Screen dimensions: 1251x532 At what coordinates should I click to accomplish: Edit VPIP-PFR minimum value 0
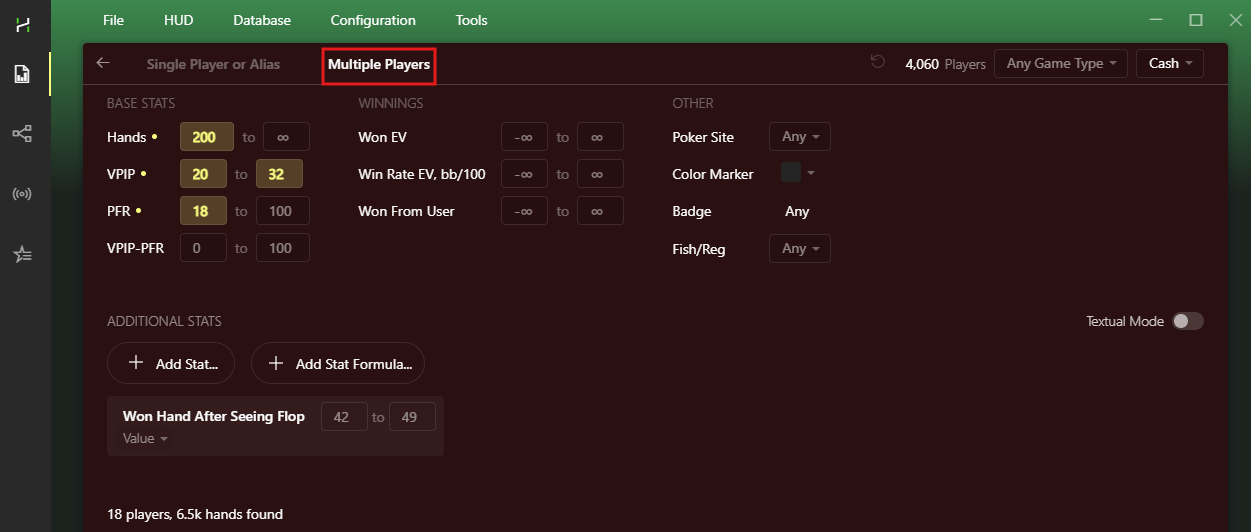coord(203,247)
